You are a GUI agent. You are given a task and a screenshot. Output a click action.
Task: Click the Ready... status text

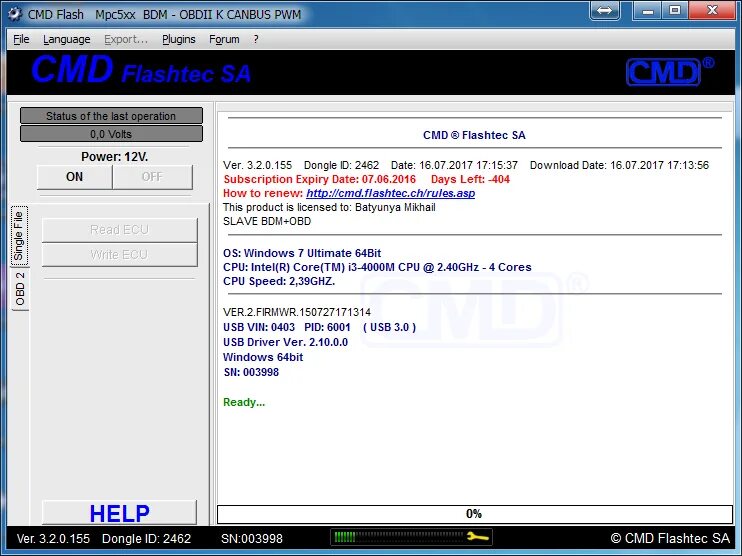tap(244, 402)
